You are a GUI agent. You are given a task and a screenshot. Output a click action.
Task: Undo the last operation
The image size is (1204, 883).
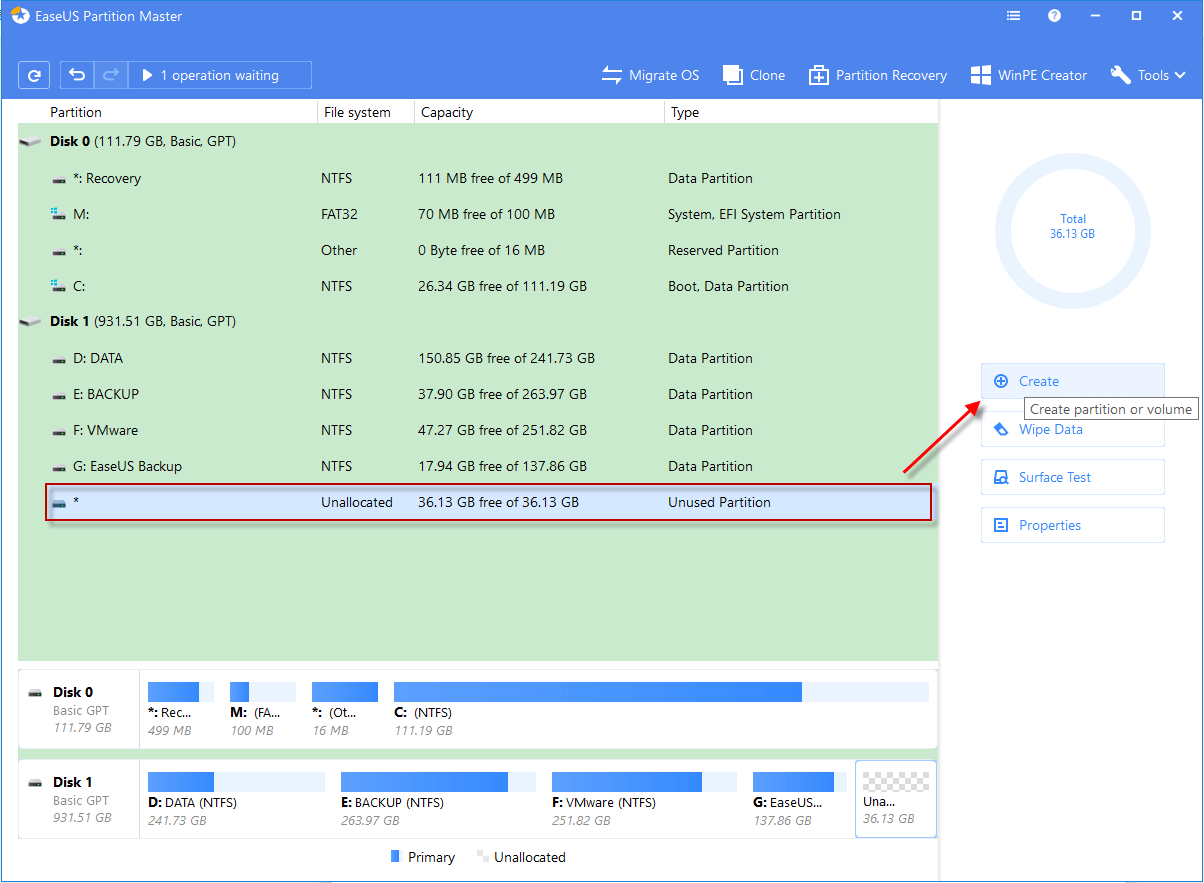[77, 75]
